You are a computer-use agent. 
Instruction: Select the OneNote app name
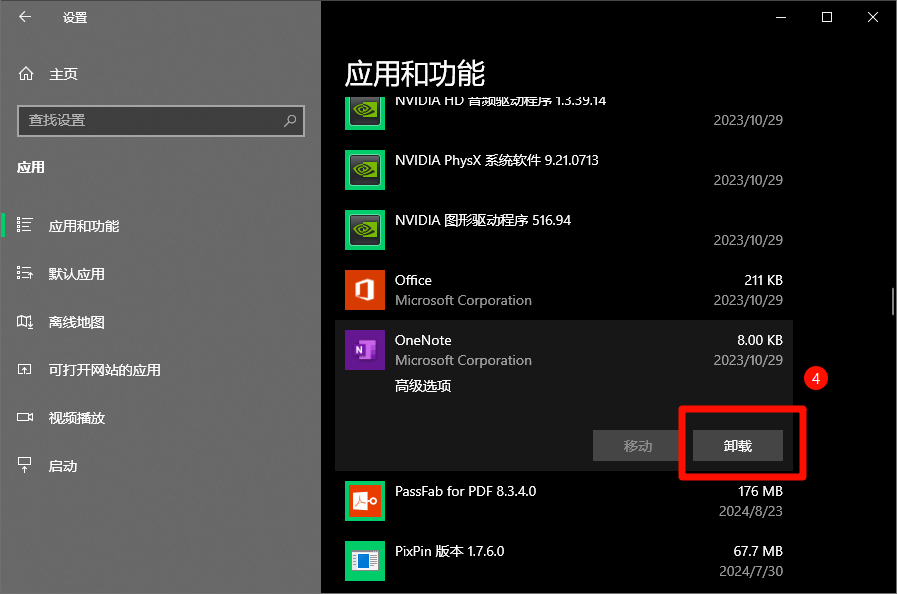tap(423, 340)
